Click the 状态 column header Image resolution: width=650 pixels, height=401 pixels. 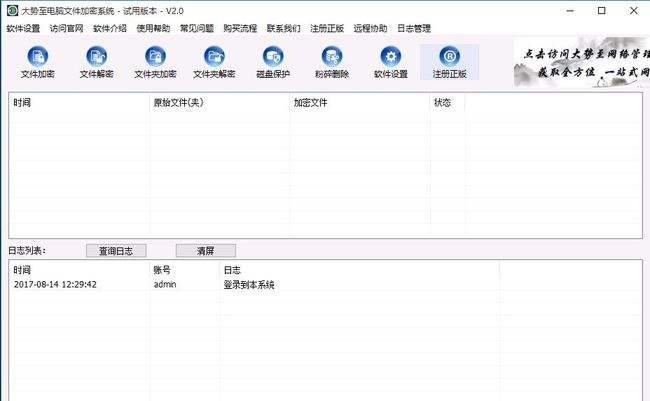(x=447, y=102)
